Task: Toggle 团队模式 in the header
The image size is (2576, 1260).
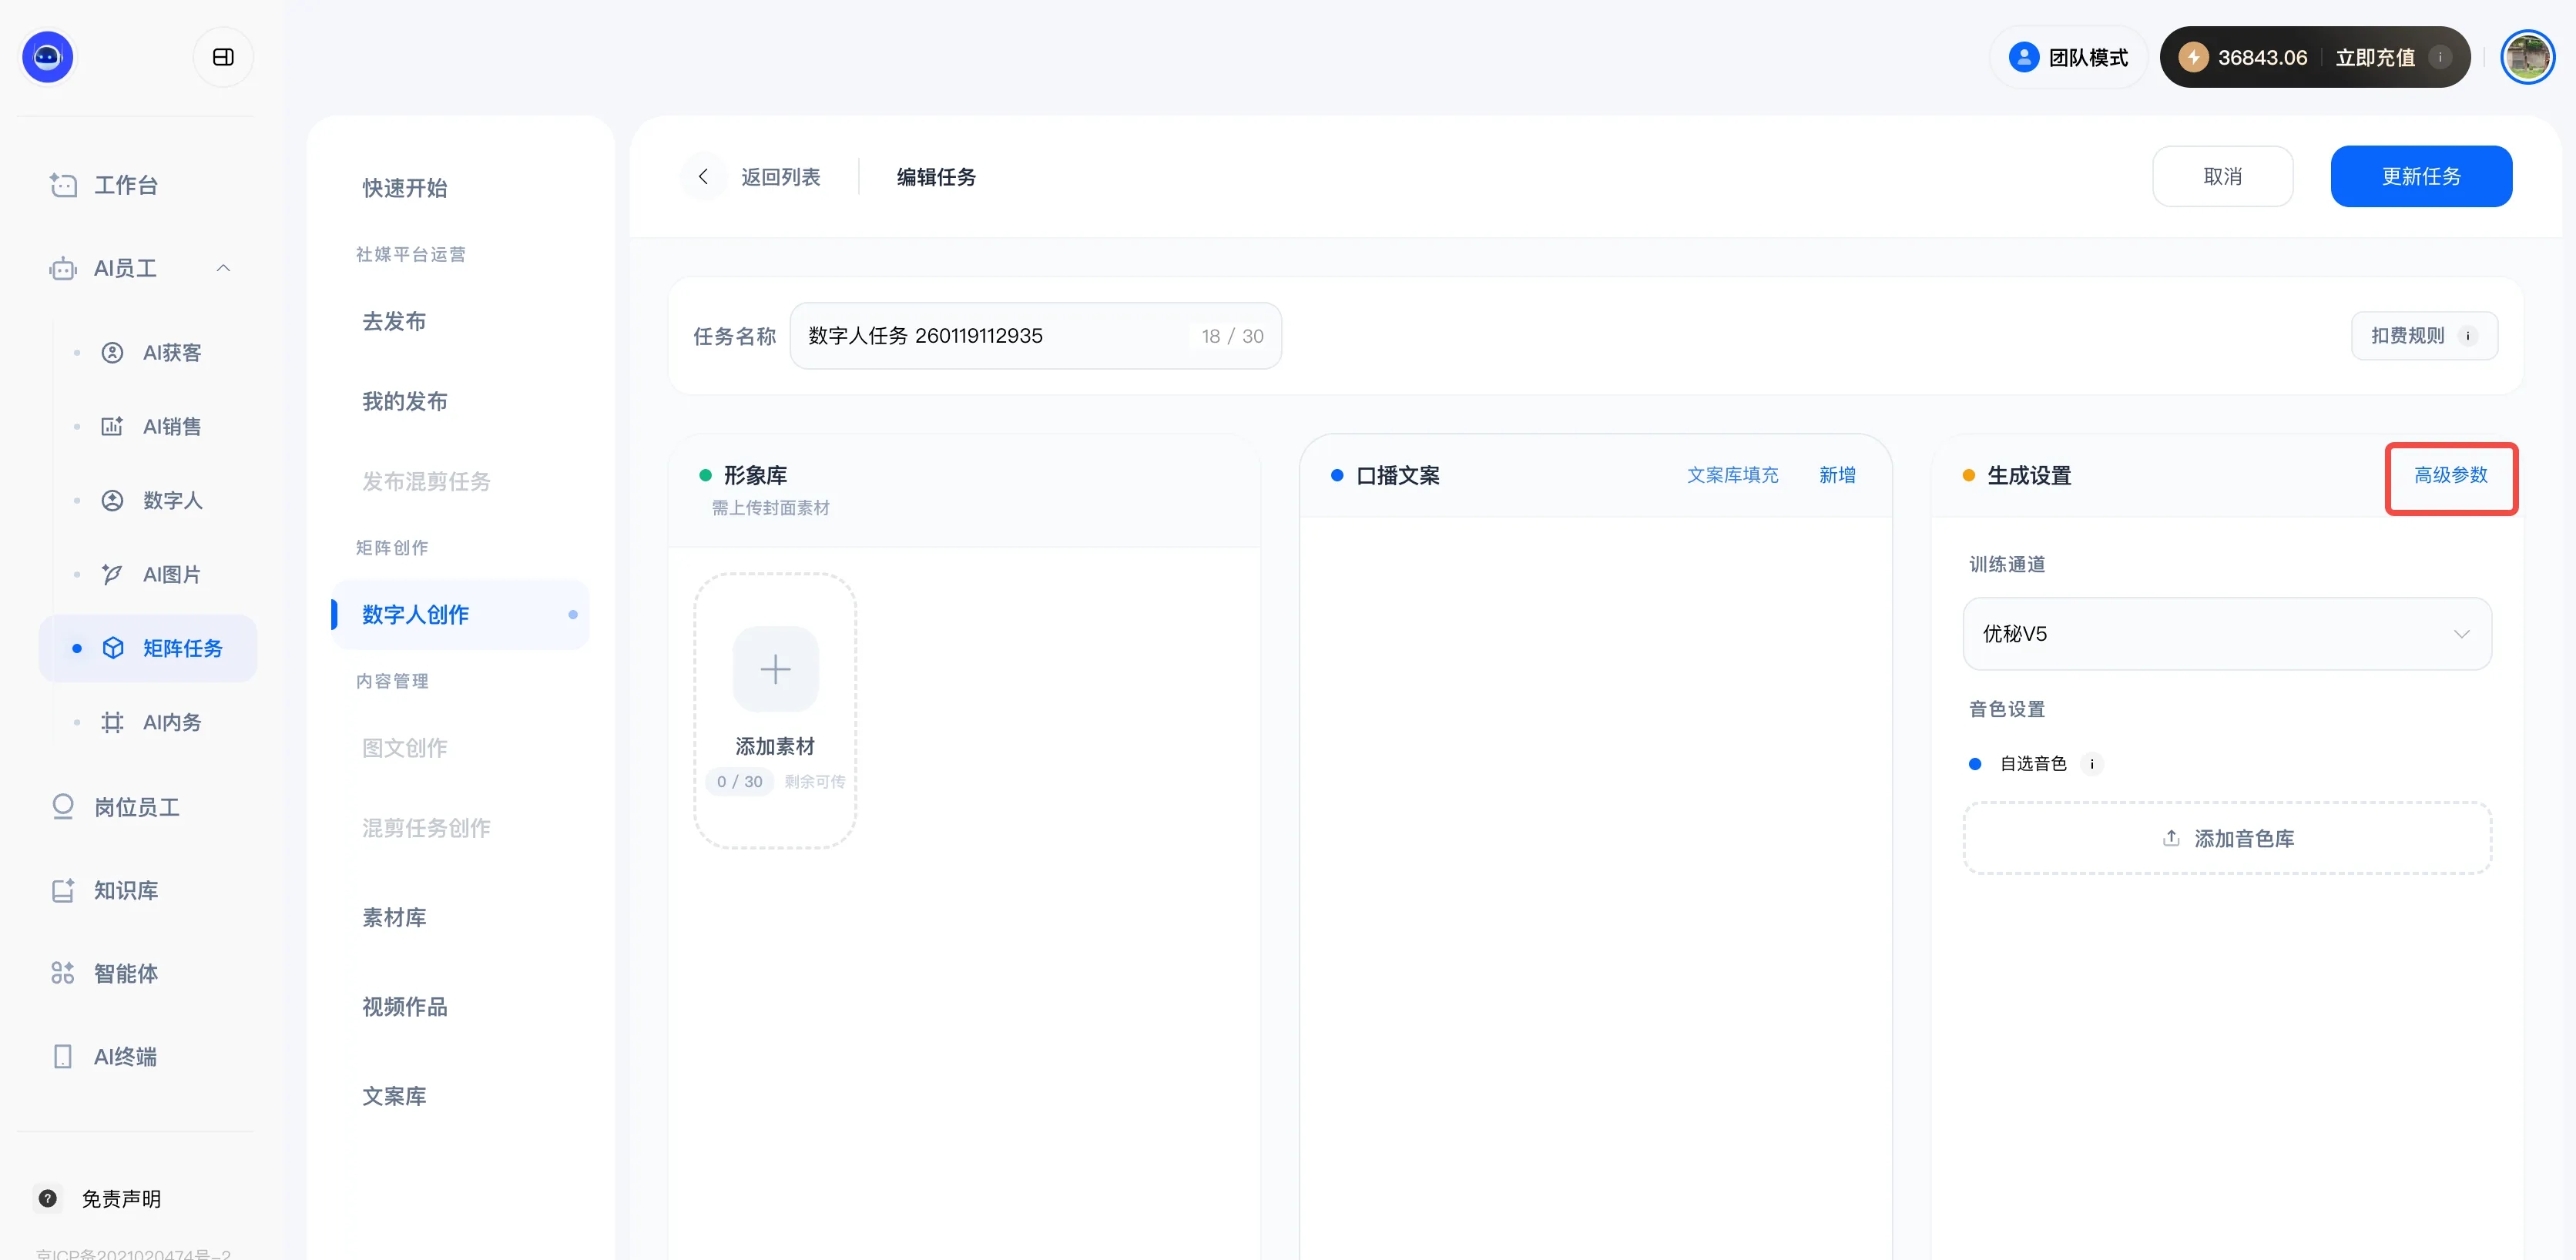Action: (2068, 57)
